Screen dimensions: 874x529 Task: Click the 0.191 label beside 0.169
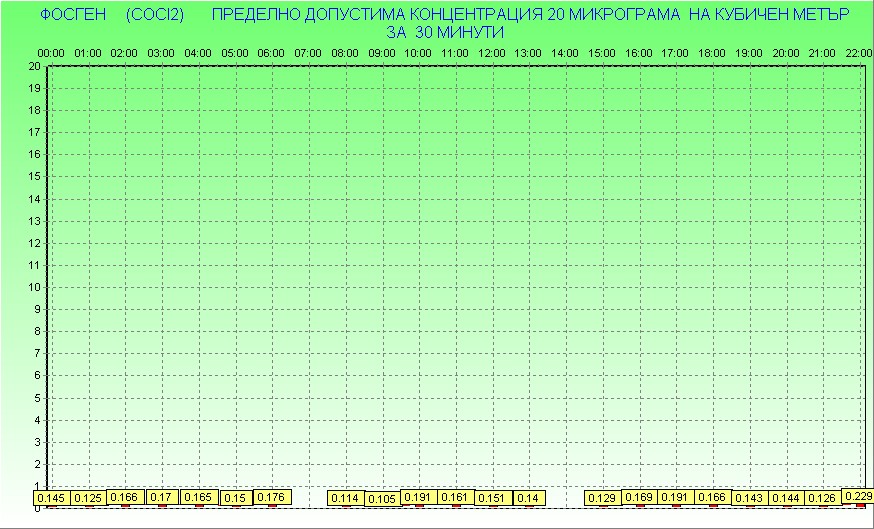point(676,497)
